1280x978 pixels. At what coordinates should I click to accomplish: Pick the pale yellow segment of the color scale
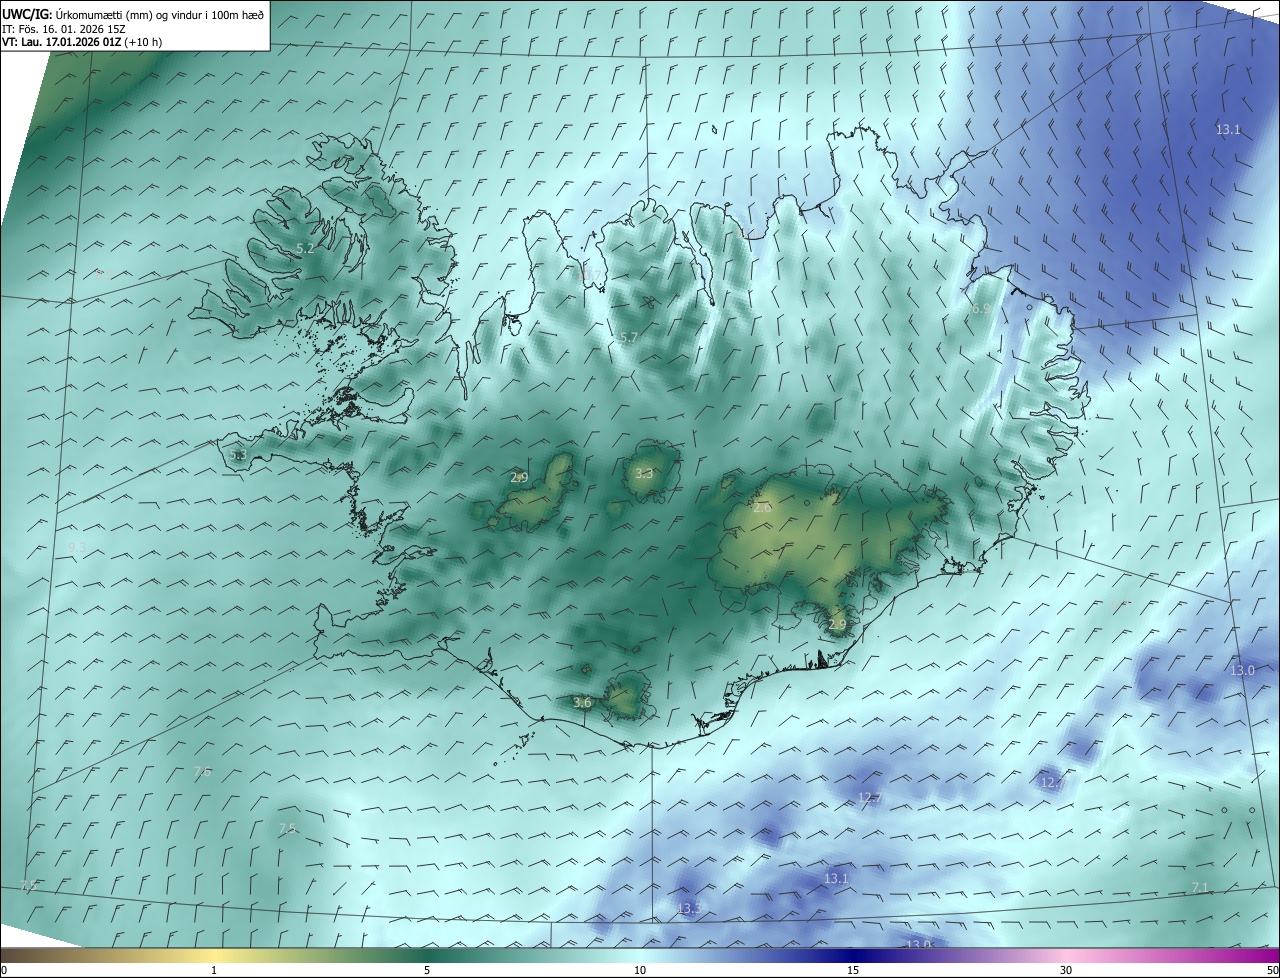[x=214, y=955]
